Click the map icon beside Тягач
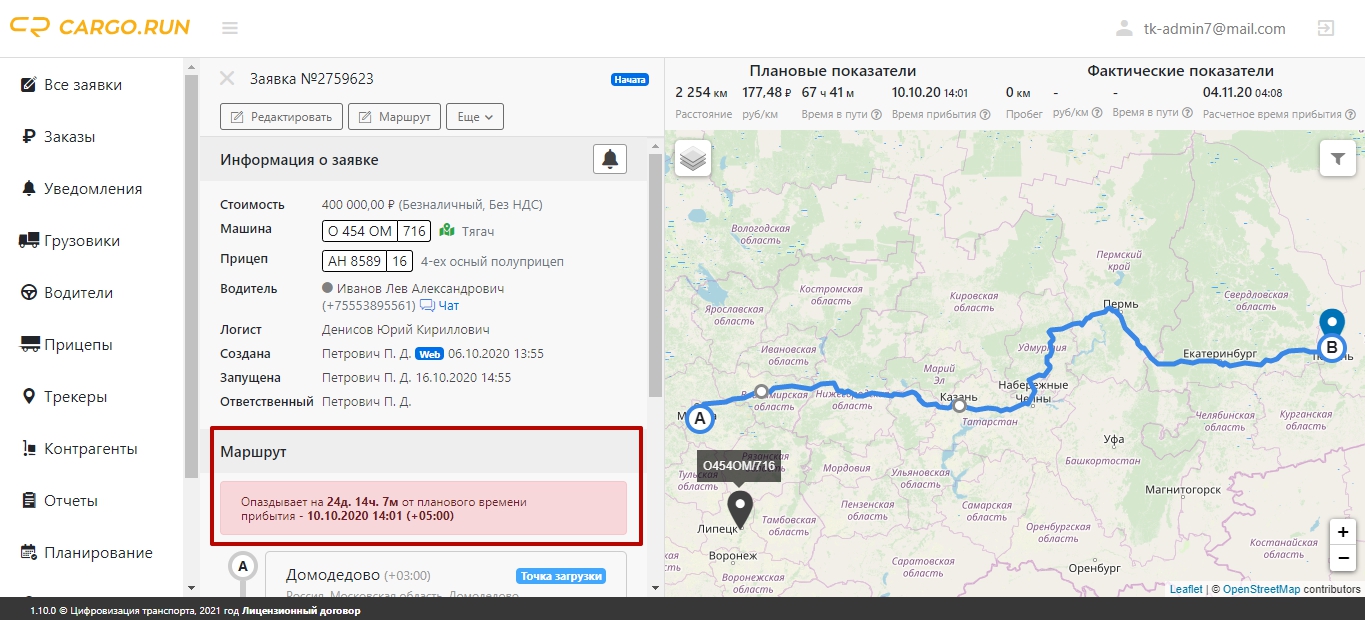Screen dimensions: 1365x620 pos(448,231)
